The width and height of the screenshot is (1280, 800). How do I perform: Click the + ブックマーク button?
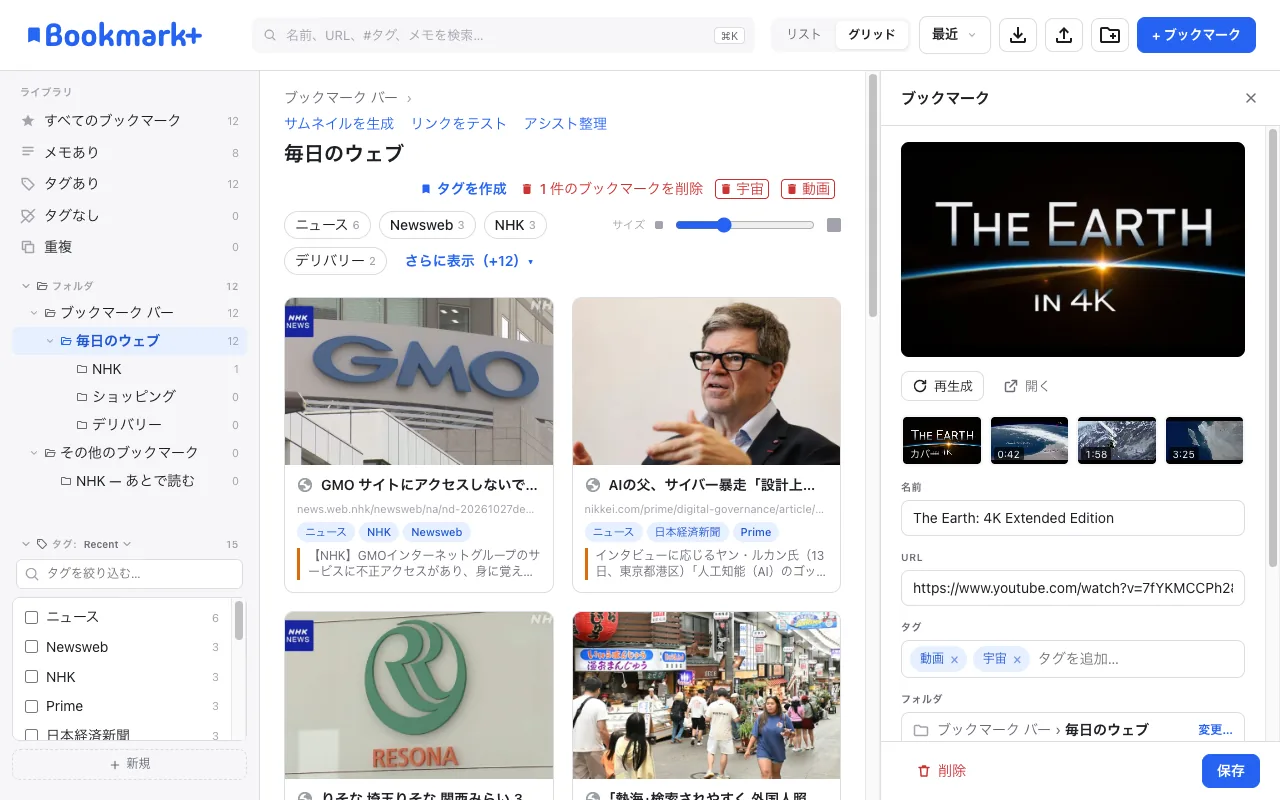pyautogui.click(x=1196, y=35)
